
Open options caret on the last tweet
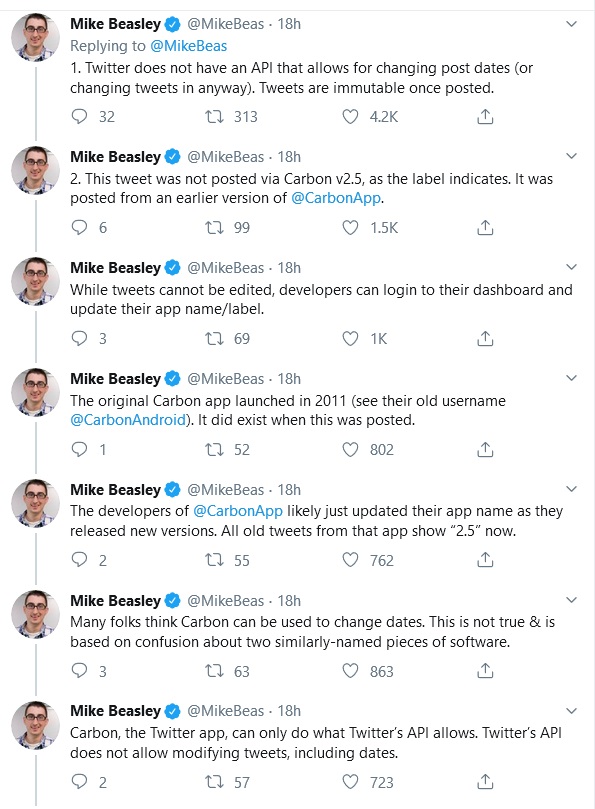(x=571, y=710)
